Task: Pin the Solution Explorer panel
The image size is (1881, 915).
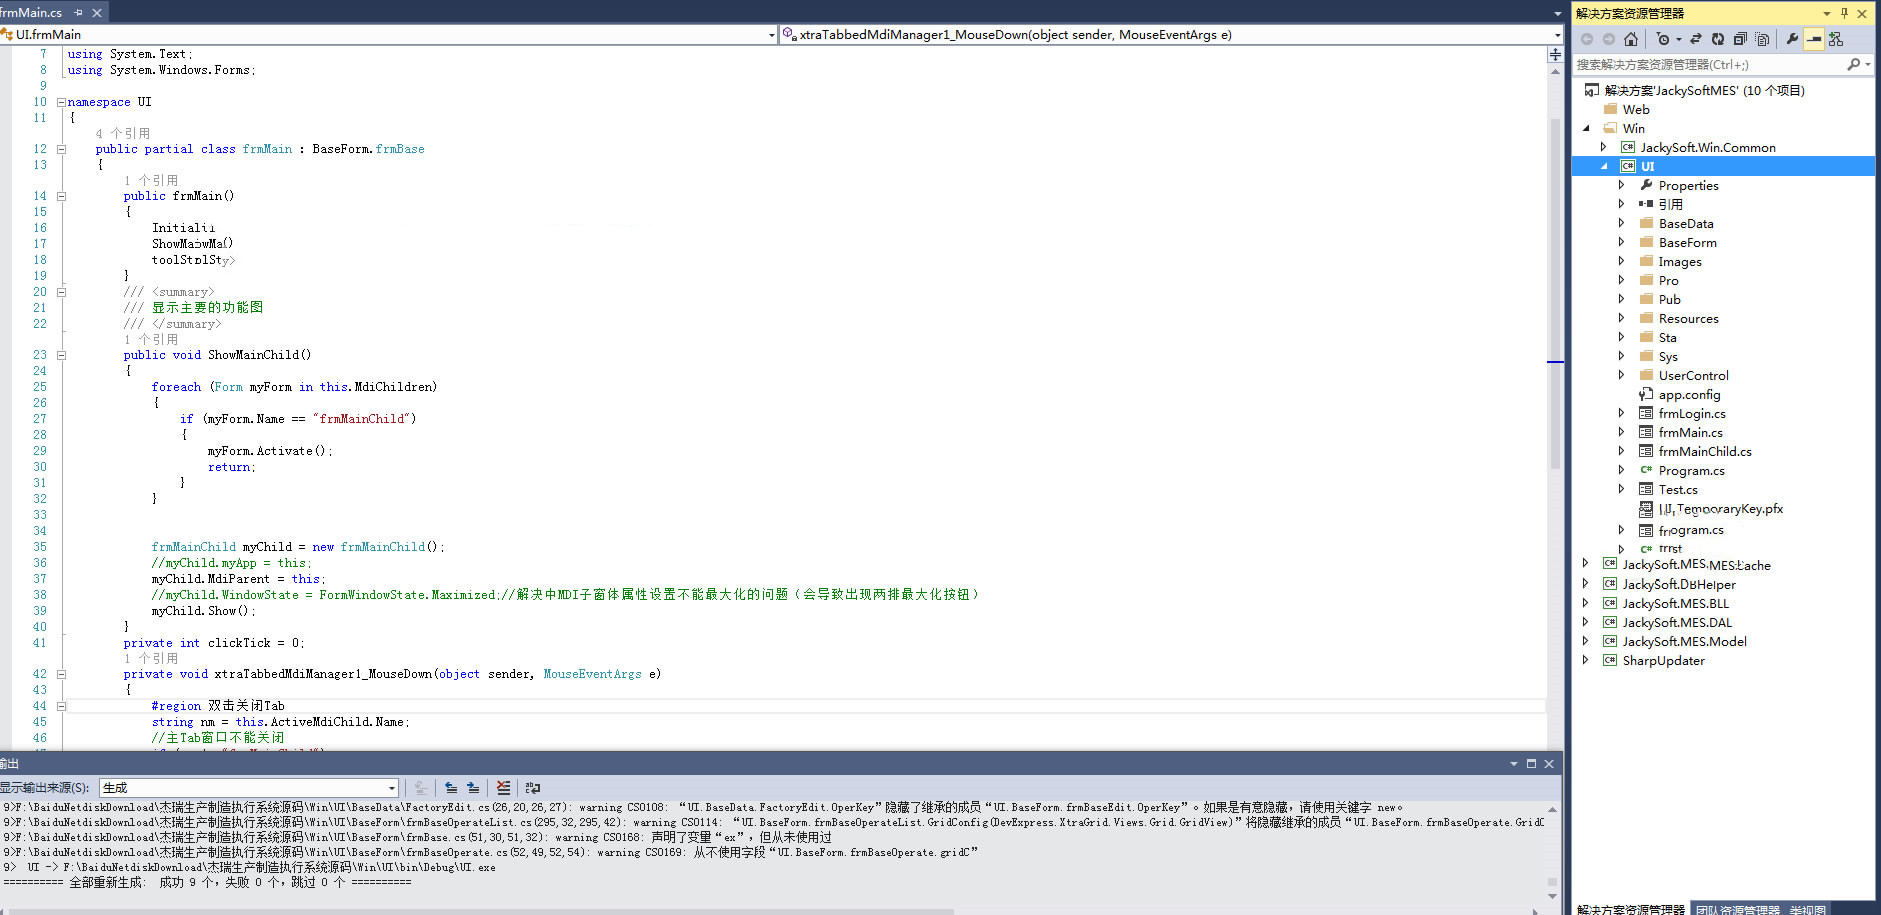Action: click(1845, 13)
